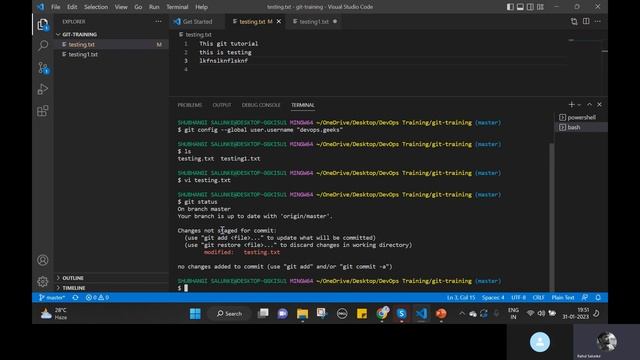The height and width of the screenshot is (360, 640).
Task: Expand the Outline section
Action: coord(111,278)
